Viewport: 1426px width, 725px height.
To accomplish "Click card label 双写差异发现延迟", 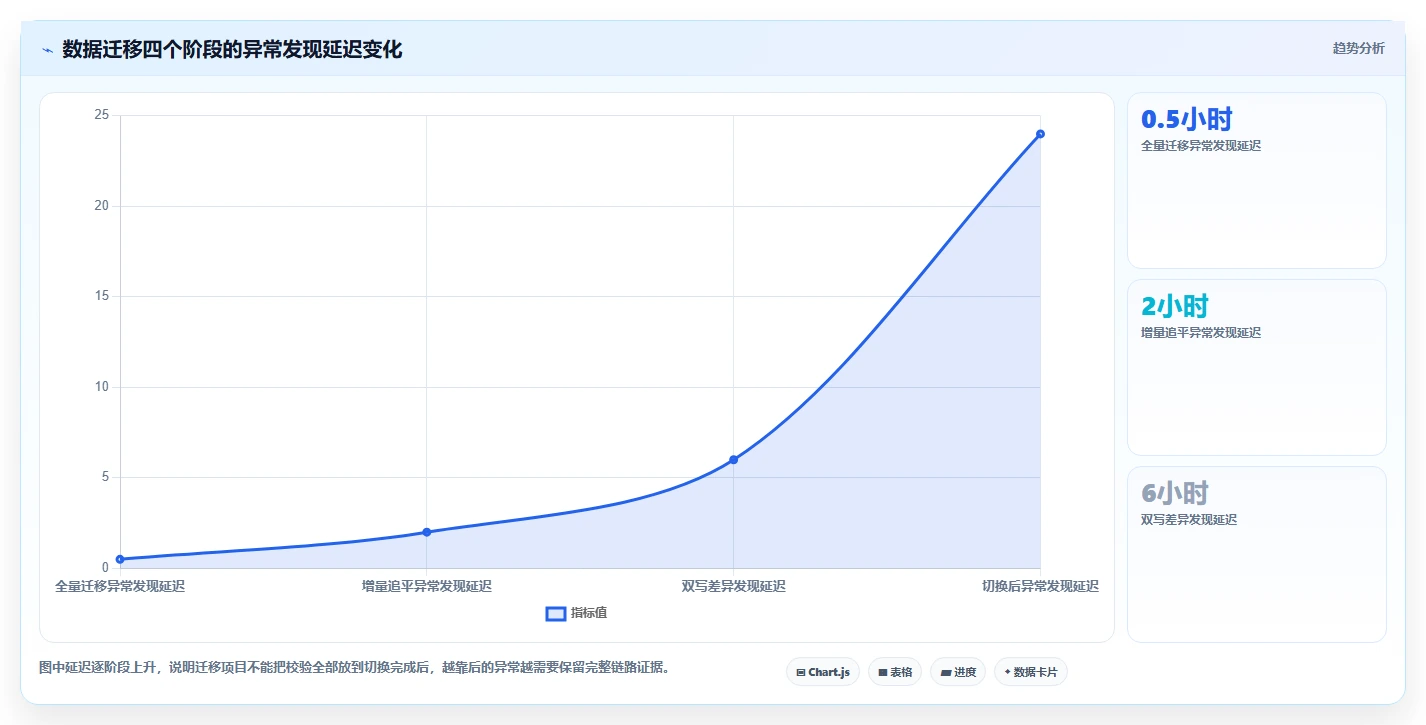I will 1189,519.
